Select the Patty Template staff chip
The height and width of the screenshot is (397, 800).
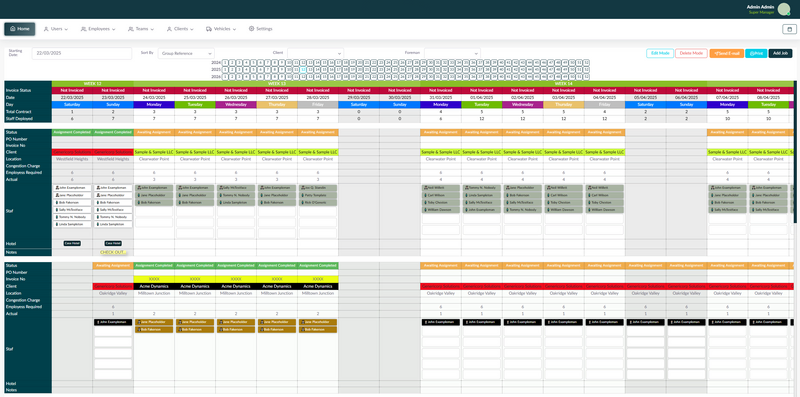(x=318, y=195)
